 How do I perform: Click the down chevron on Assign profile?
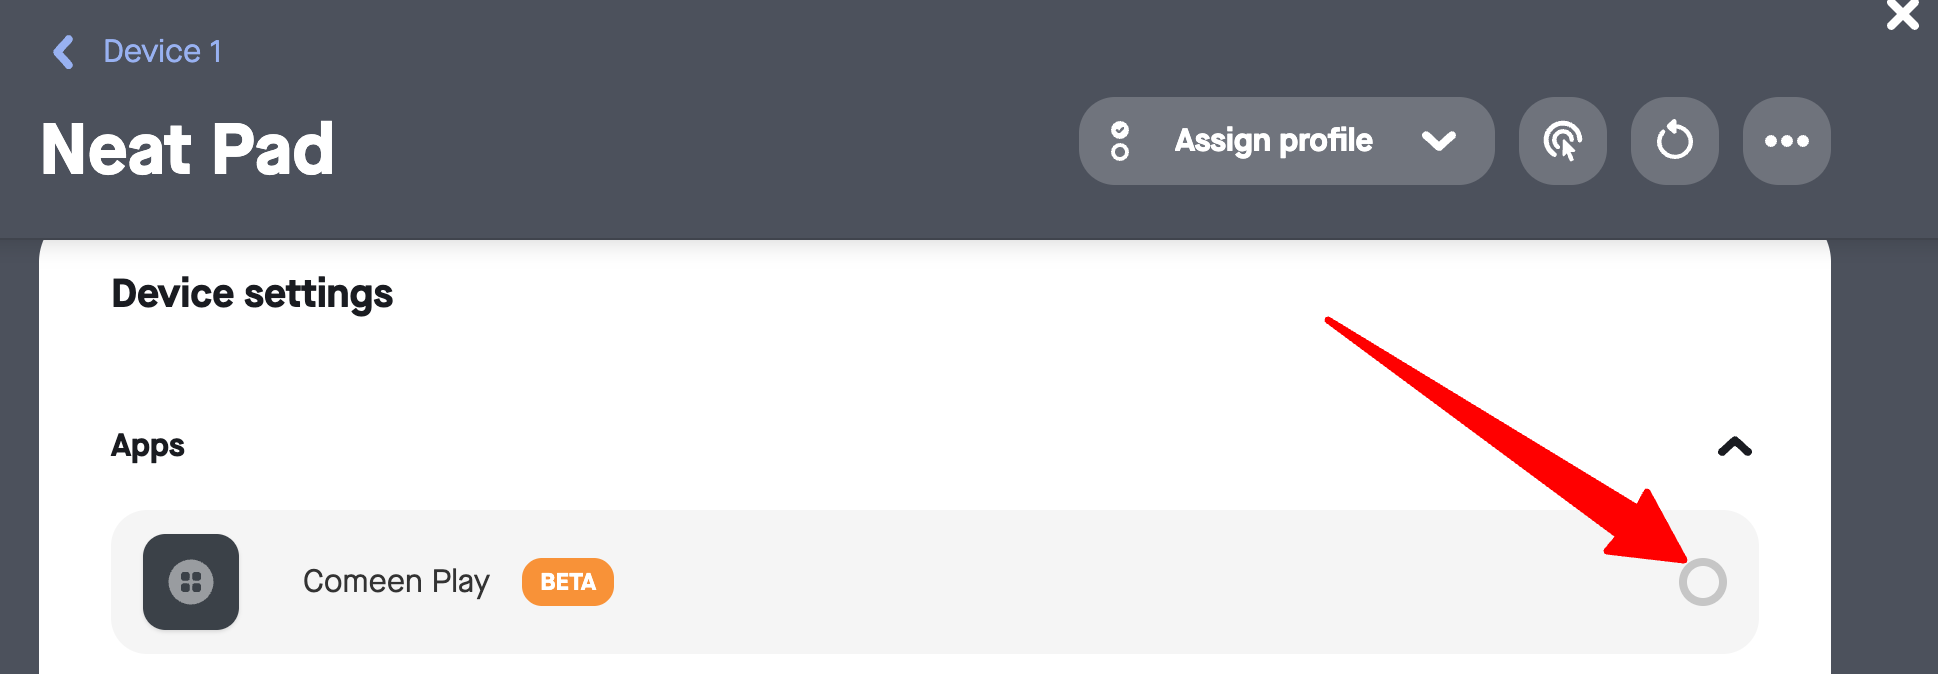click(1438, 141)
